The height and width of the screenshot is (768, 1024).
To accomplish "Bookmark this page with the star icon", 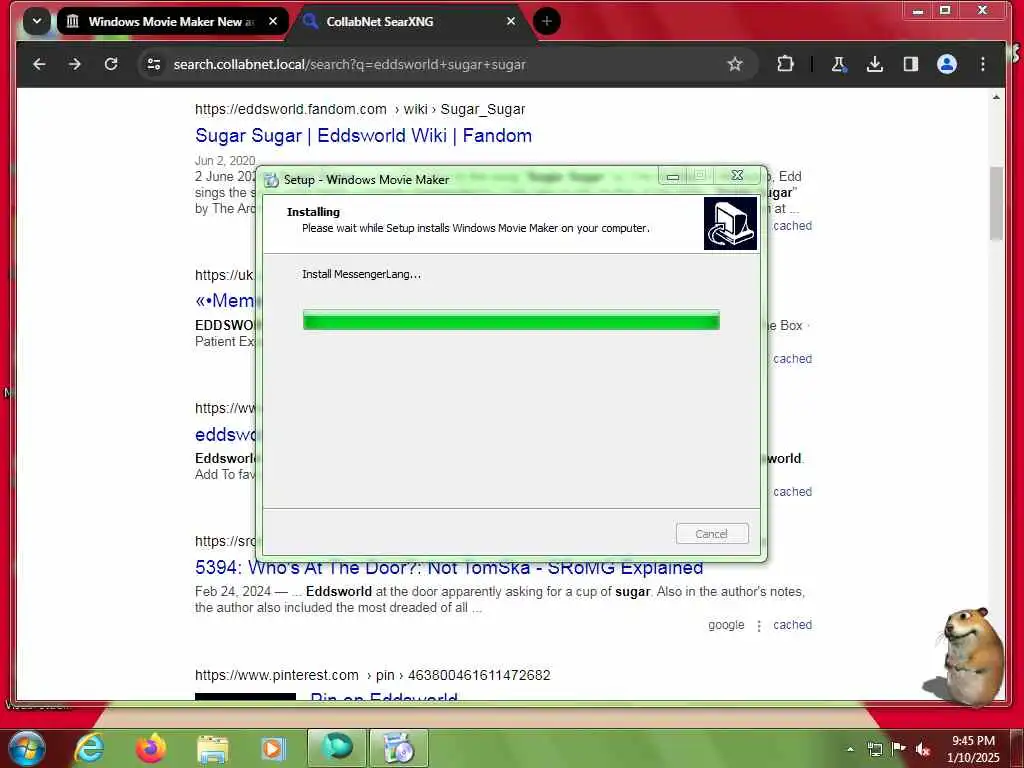I will 735,64.
